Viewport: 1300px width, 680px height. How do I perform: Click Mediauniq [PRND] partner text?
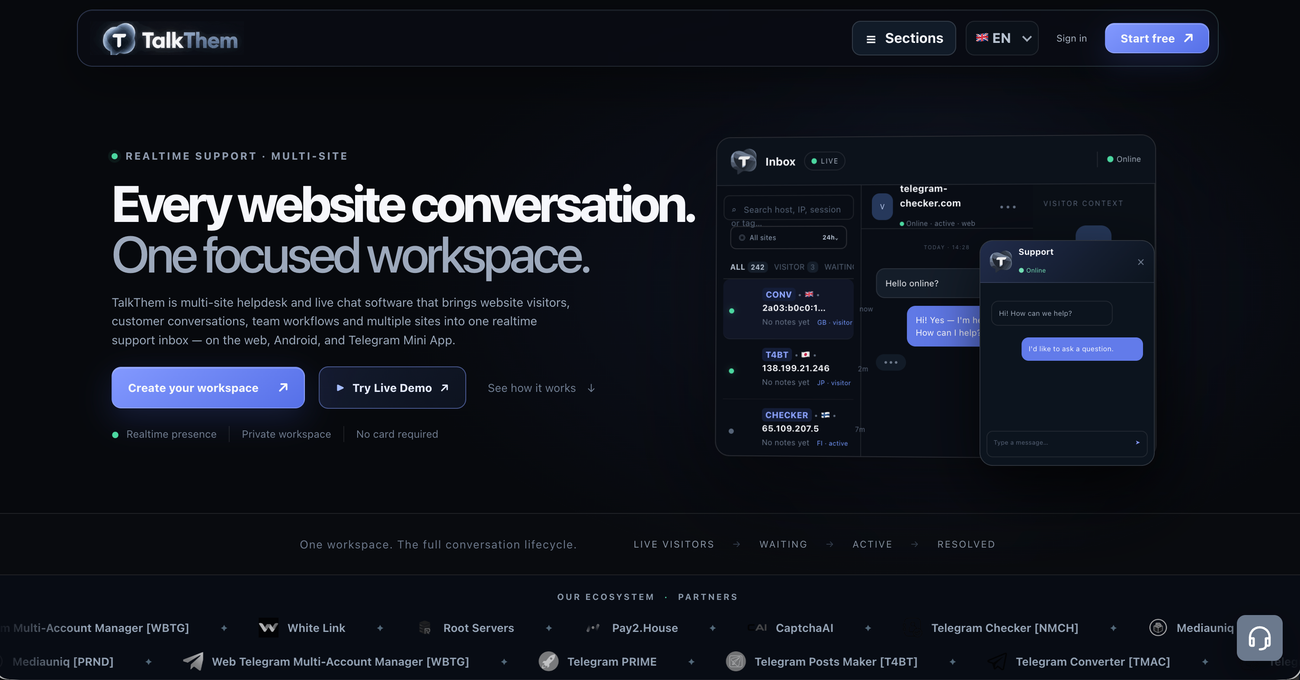63,661
